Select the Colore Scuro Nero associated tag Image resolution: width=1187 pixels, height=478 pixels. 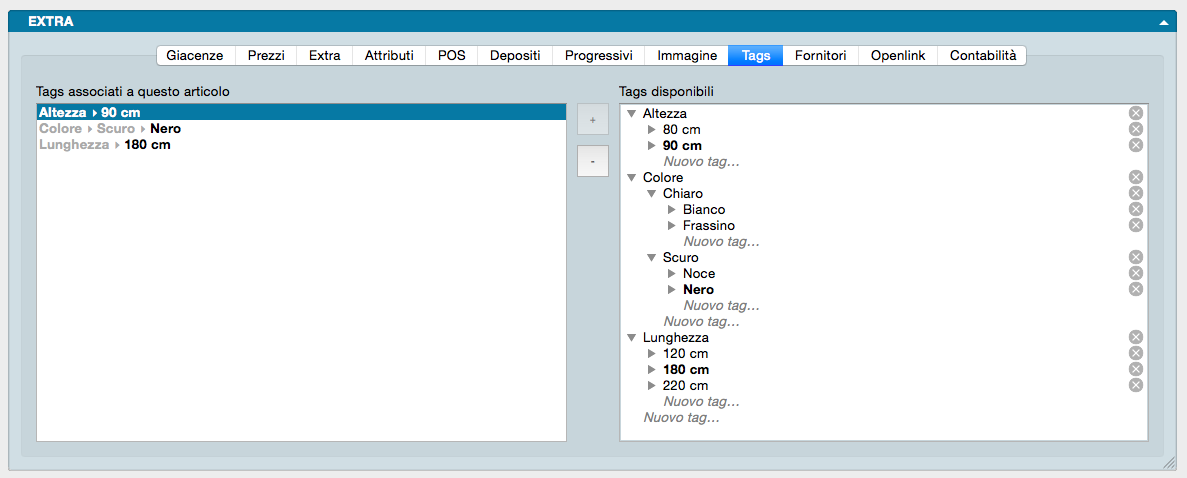point(110,129)
